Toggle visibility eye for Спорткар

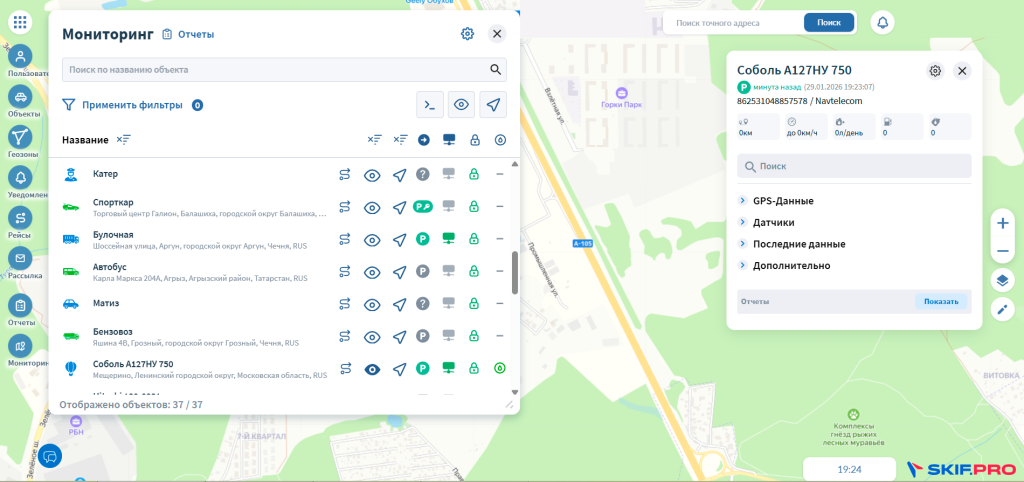point(372,208)
